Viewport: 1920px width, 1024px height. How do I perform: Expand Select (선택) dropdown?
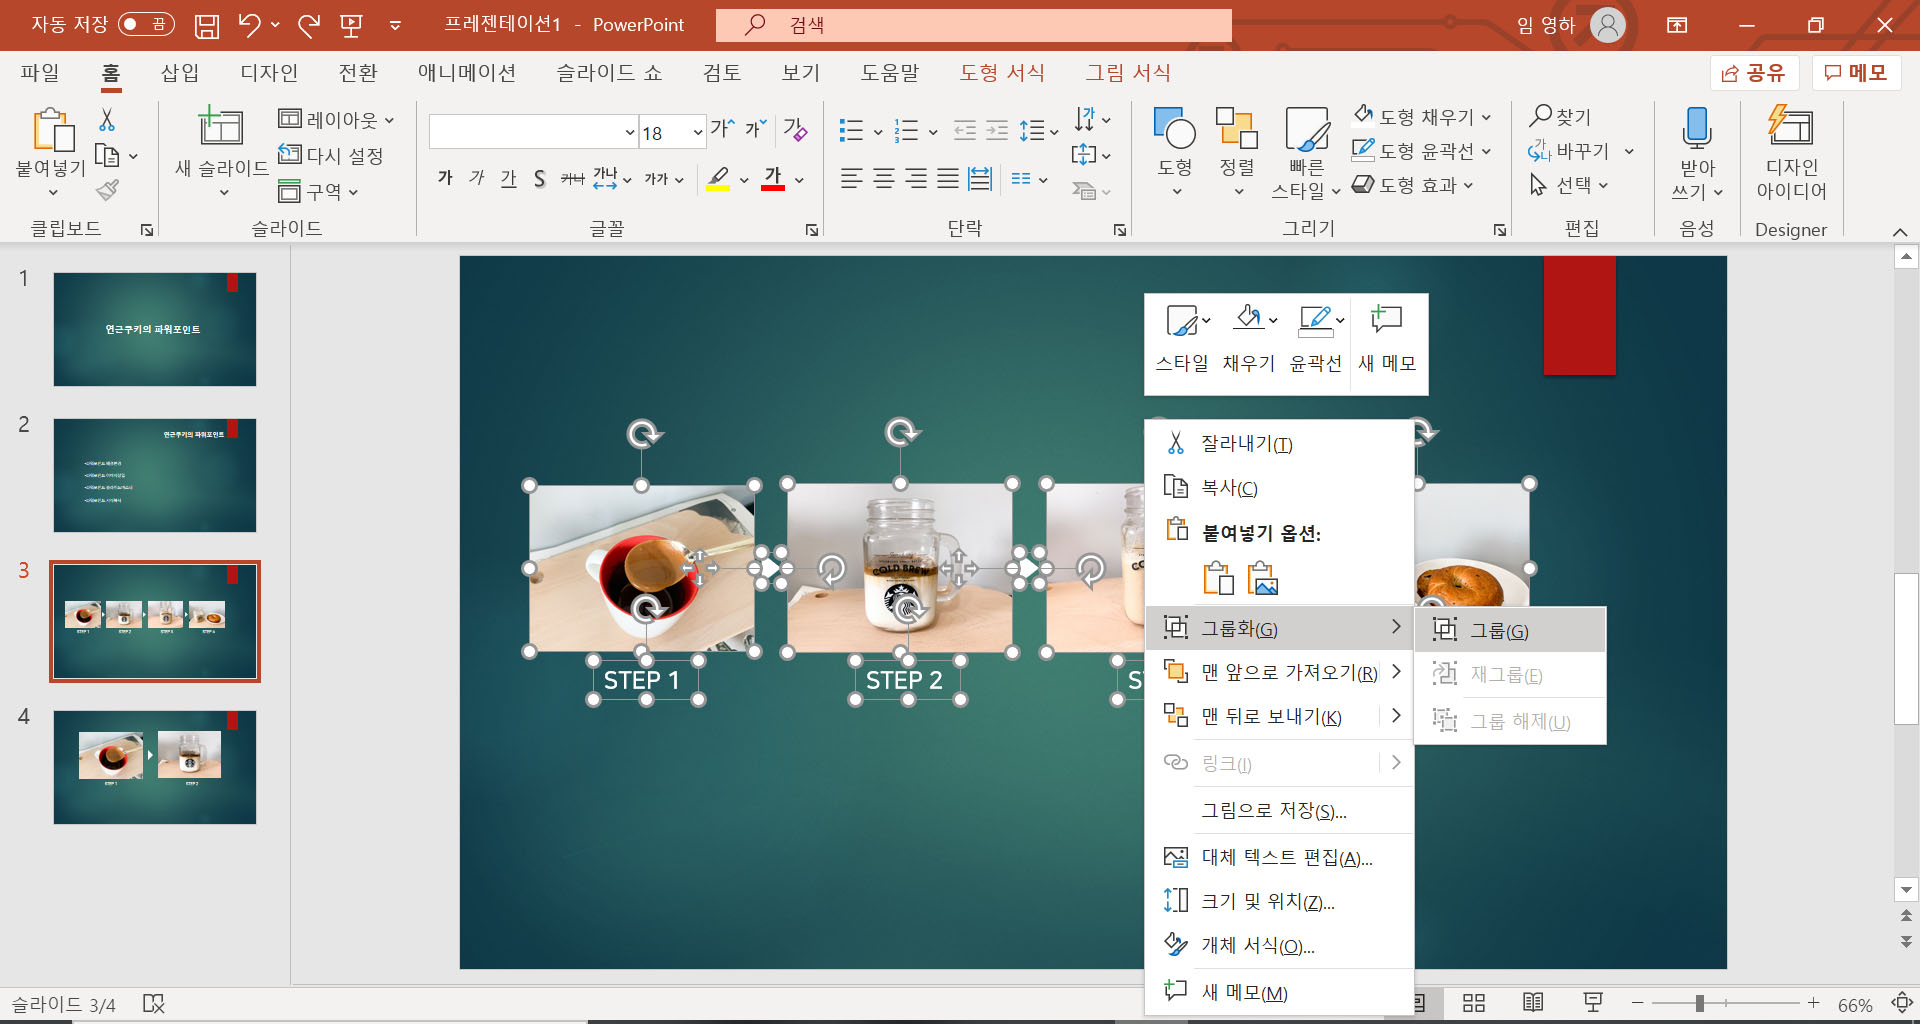point(1603,186)
